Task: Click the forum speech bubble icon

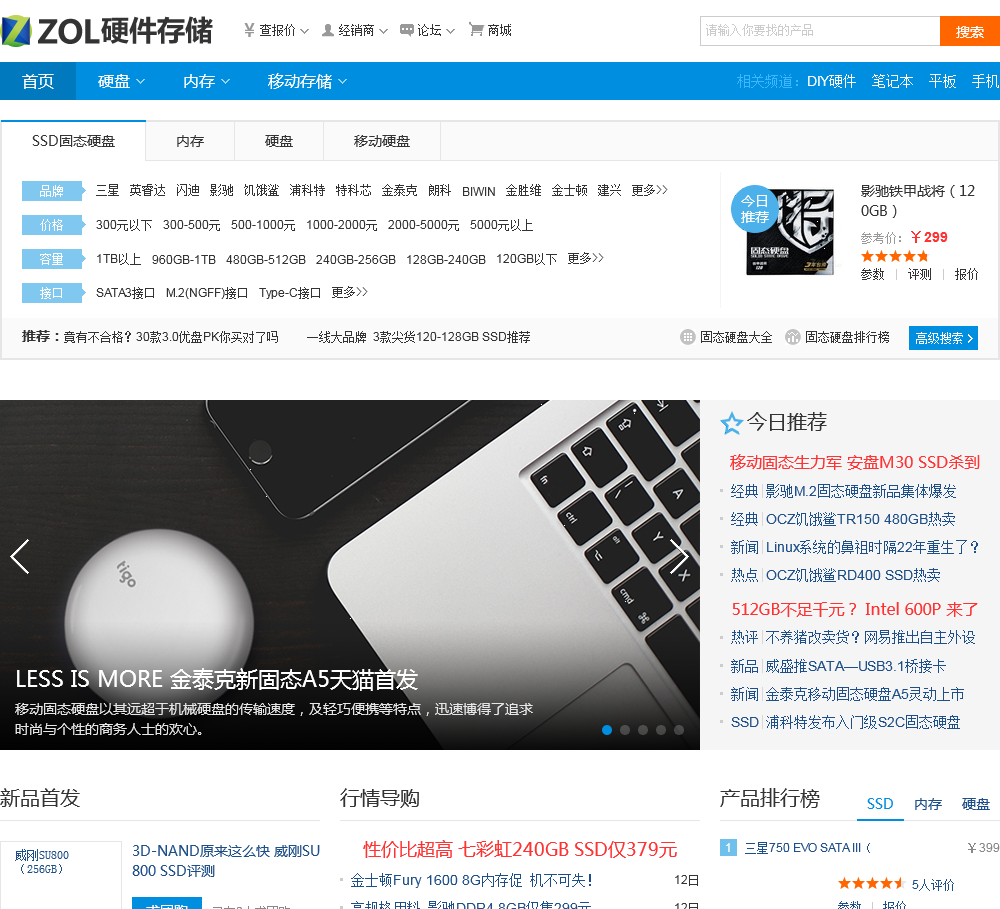Action: [x=406, y=30]
